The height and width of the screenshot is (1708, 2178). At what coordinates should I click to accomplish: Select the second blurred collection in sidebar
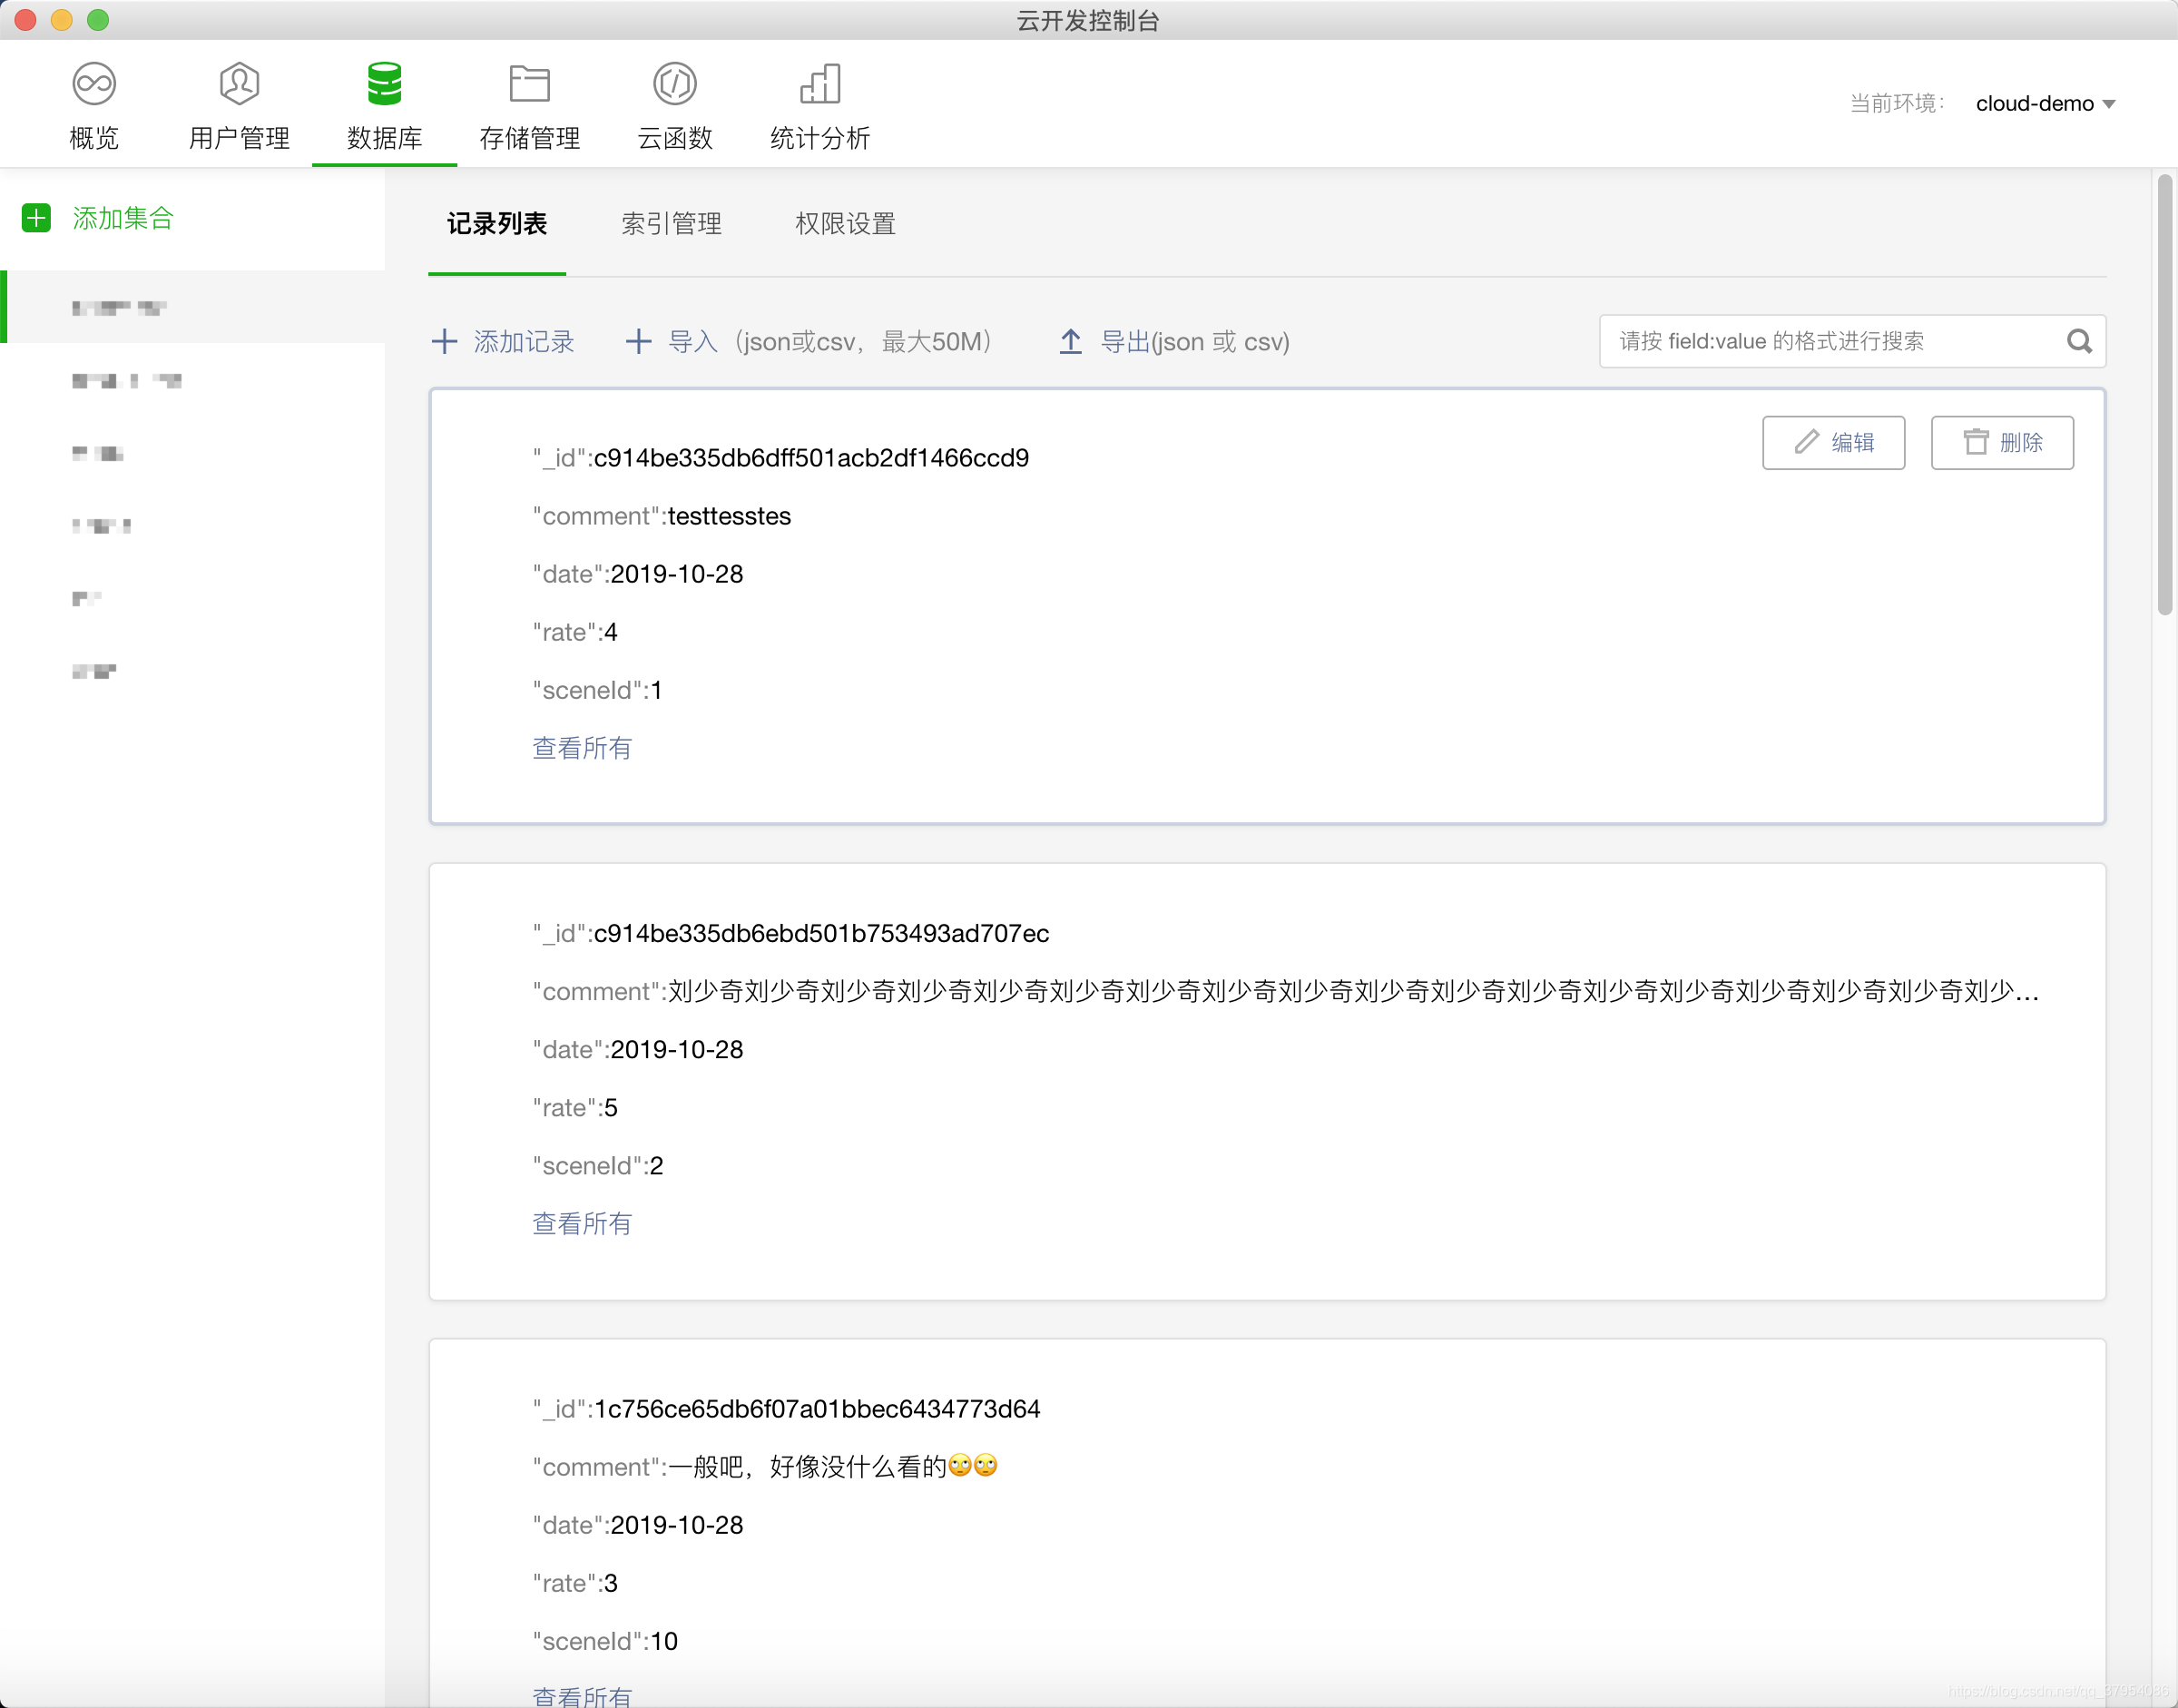pyautogui.click(x=192, y=380)
